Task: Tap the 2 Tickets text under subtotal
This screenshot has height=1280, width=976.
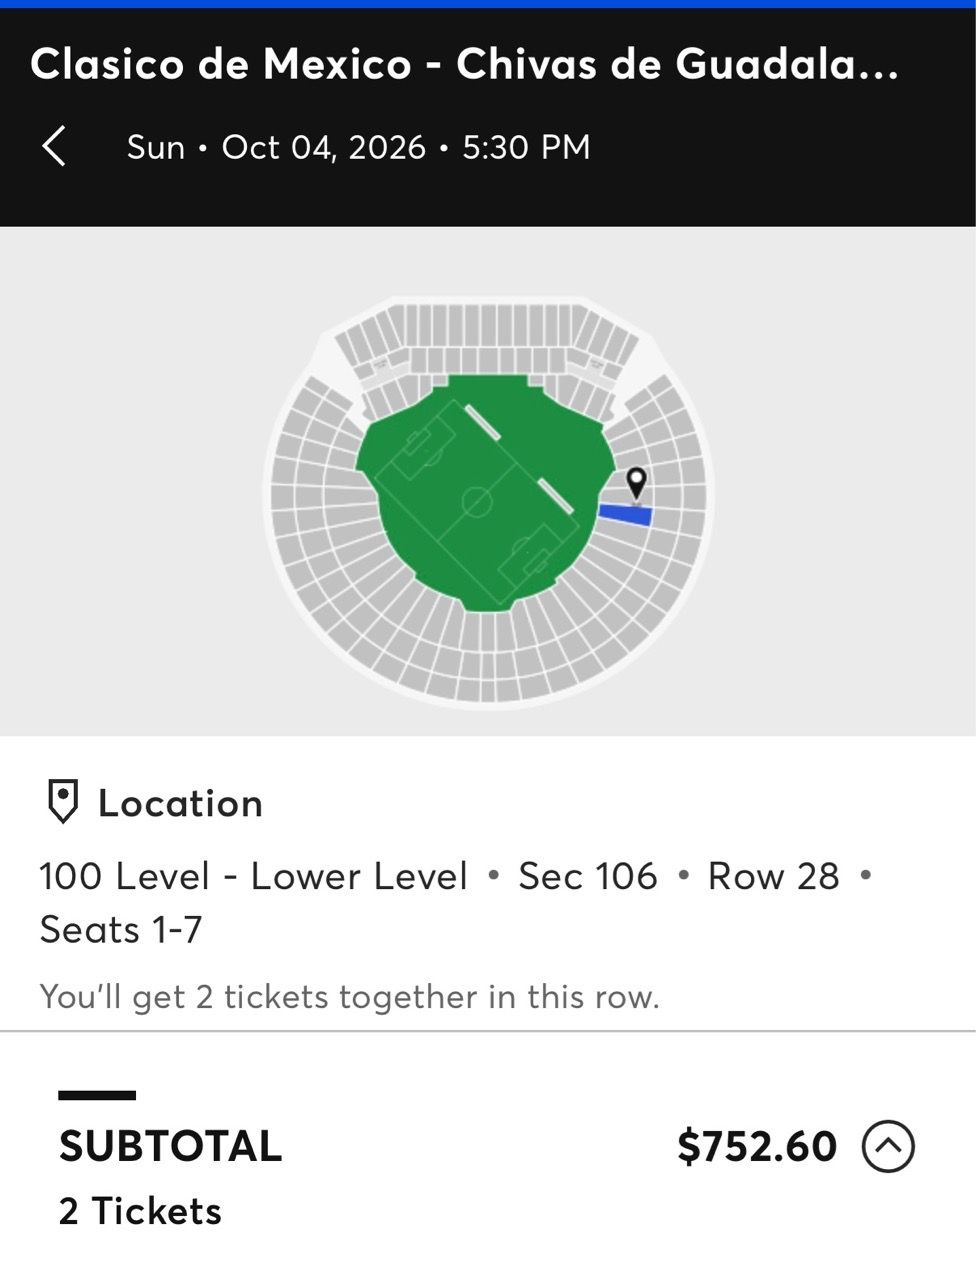Action: [x=140, y=1211]
